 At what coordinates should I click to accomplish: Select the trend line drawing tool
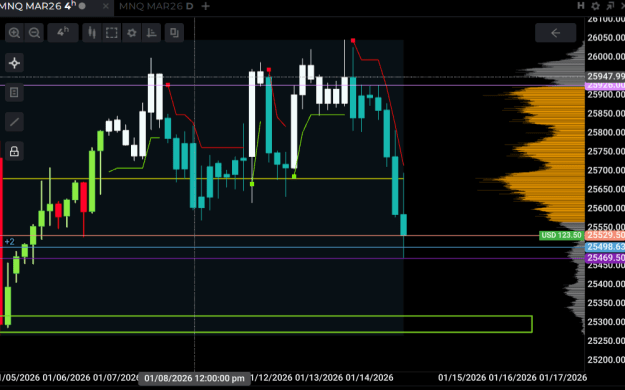[14, 122]
